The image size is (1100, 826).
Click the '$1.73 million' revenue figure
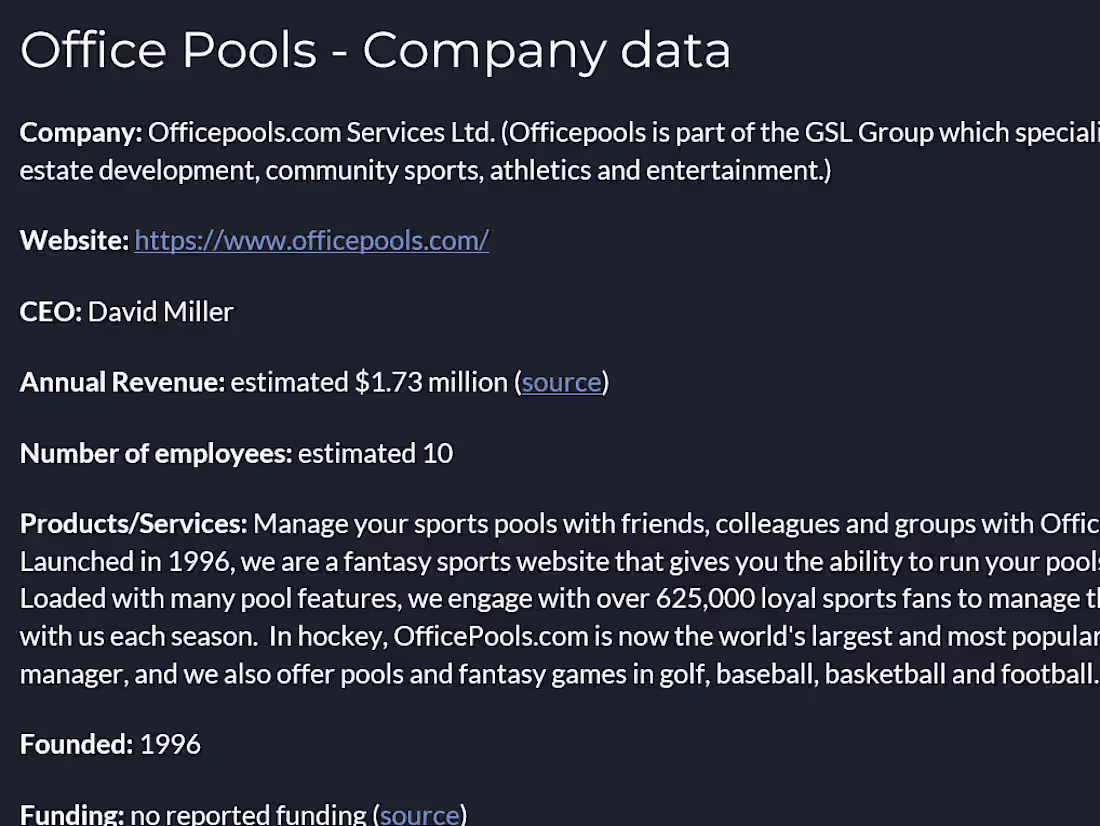coord(431,382)
